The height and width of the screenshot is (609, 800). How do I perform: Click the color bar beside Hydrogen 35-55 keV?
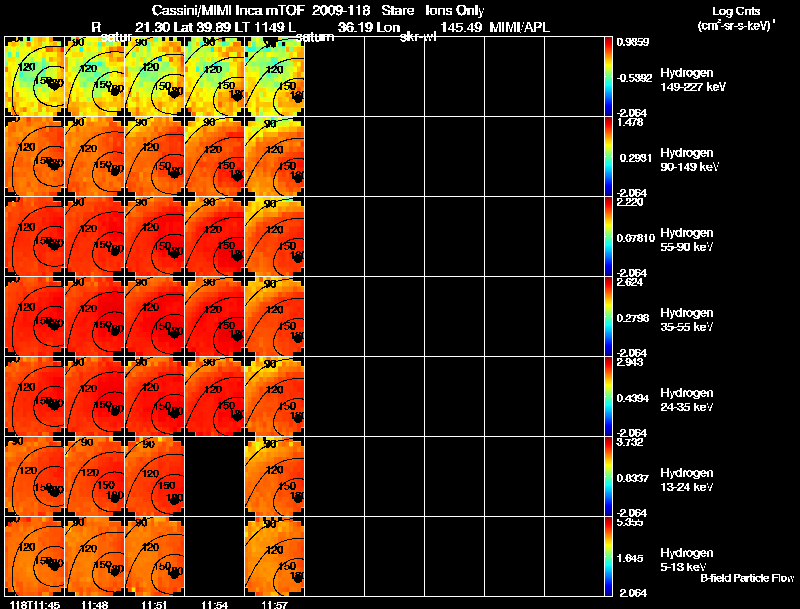(x=608, y=317)
